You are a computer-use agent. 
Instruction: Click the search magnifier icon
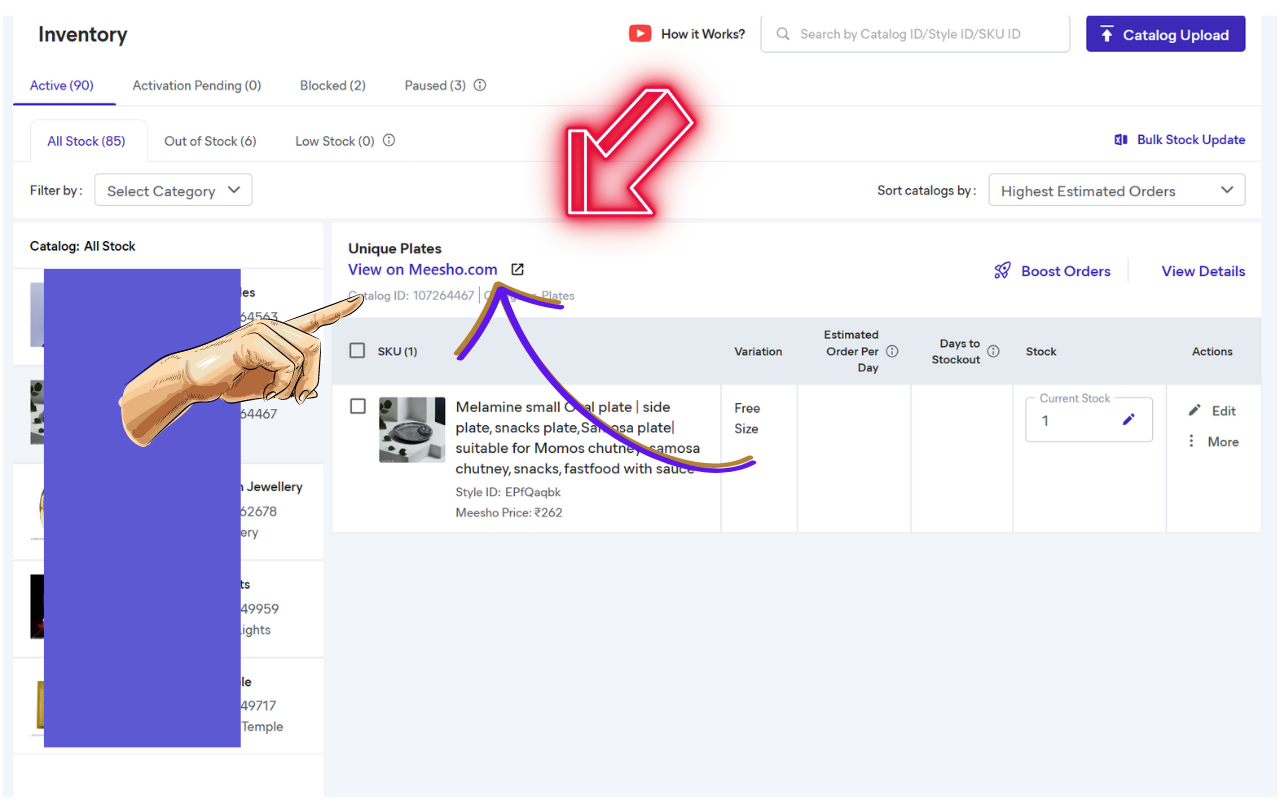click(x=783, y=34)
